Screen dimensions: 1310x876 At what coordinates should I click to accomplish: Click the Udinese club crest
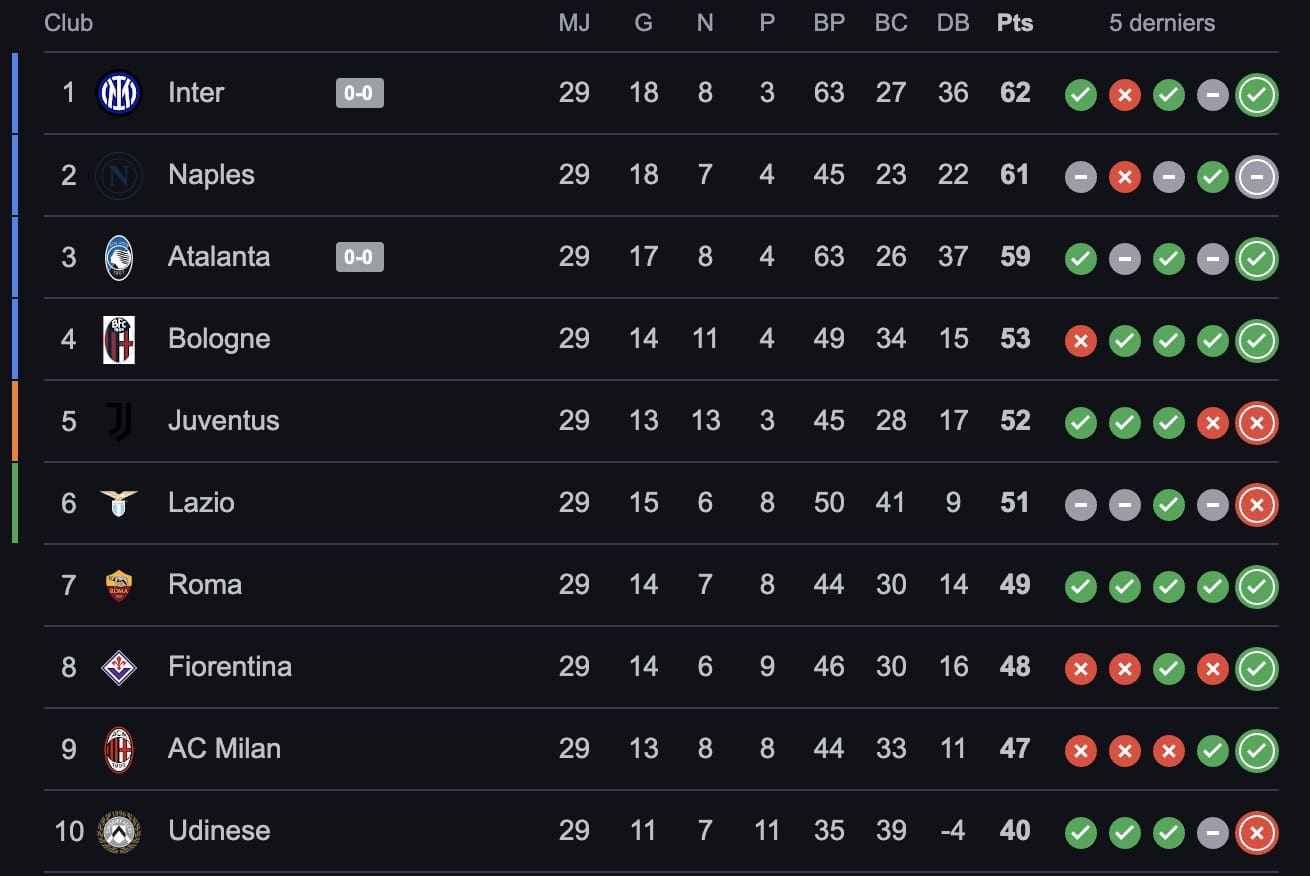(119, 831)
